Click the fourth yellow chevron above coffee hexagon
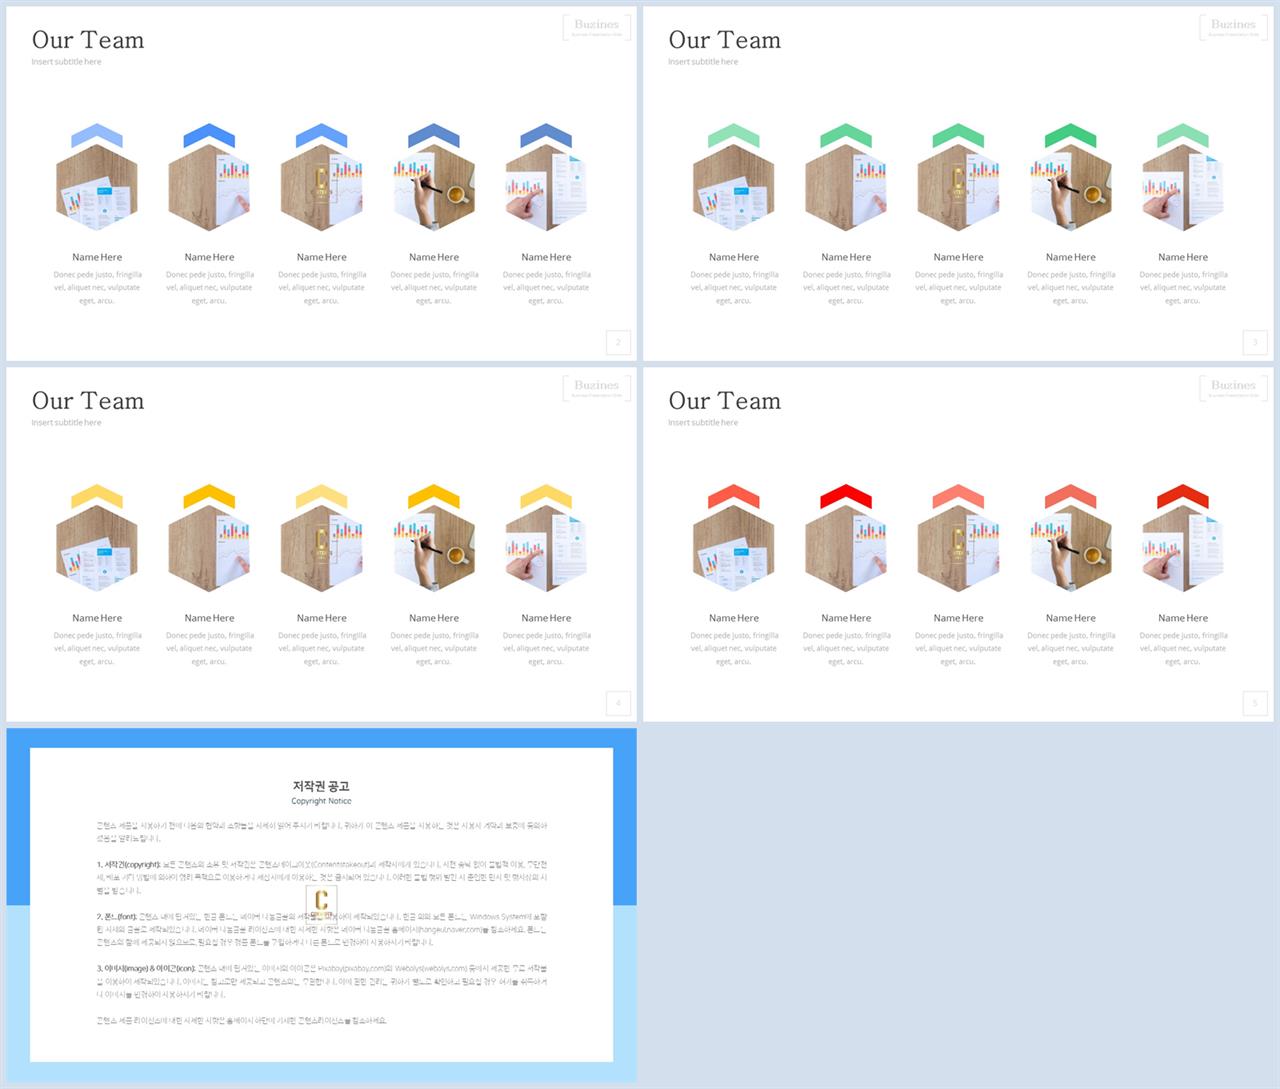The width and height of the screenshot is (1280, 1089). coord(434,497)
